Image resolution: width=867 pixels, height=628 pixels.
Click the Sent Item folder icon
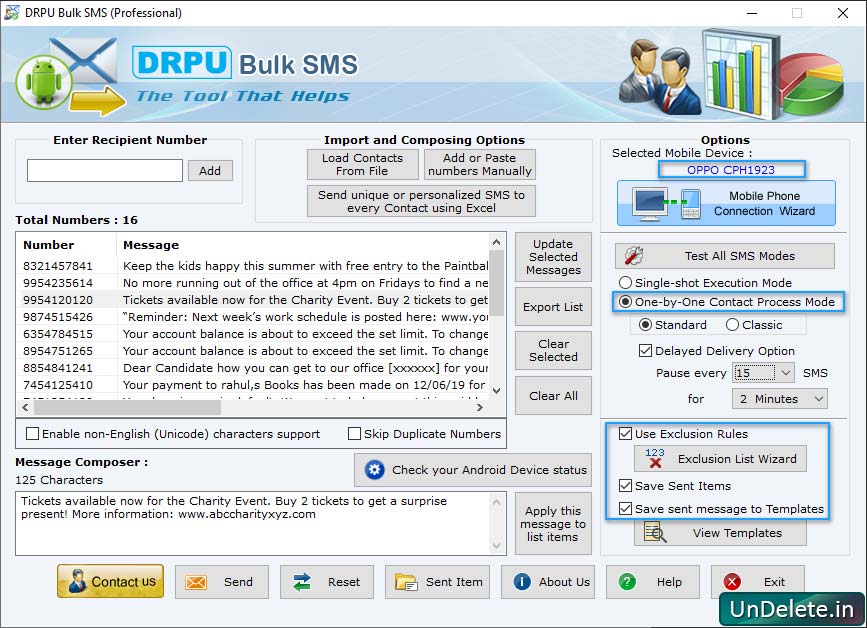point(406,583)
